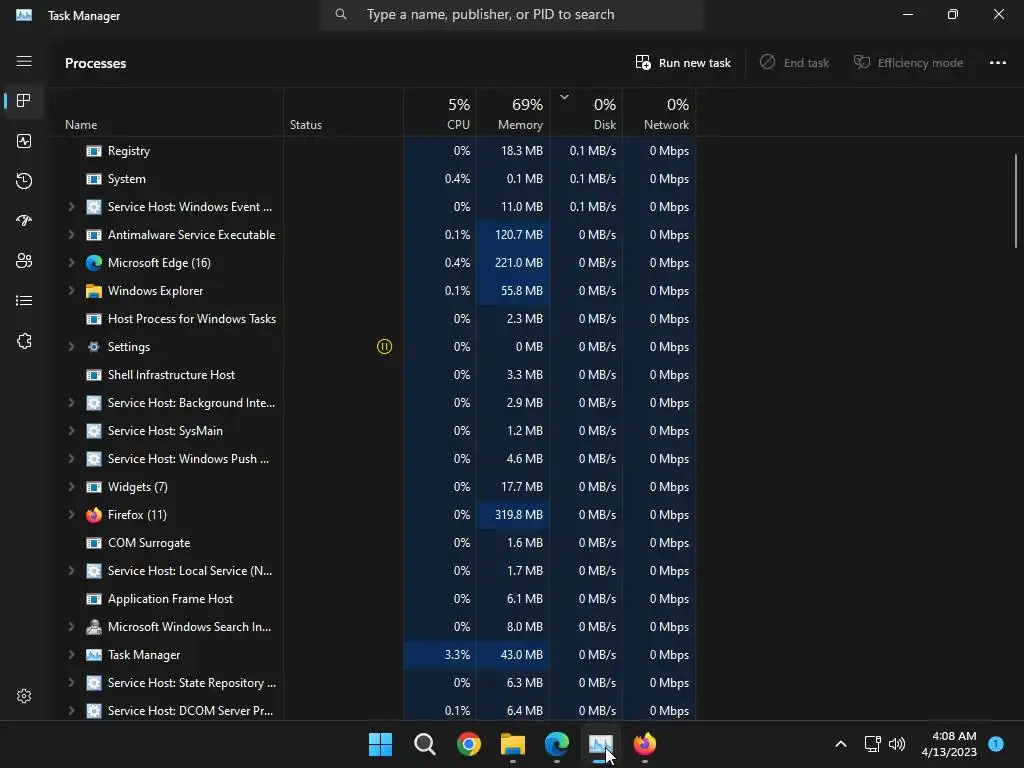Expand Firefox (11) process group
Image resolution: width=1024 pixels, height=768 pixels.
[x=71, y=515]
